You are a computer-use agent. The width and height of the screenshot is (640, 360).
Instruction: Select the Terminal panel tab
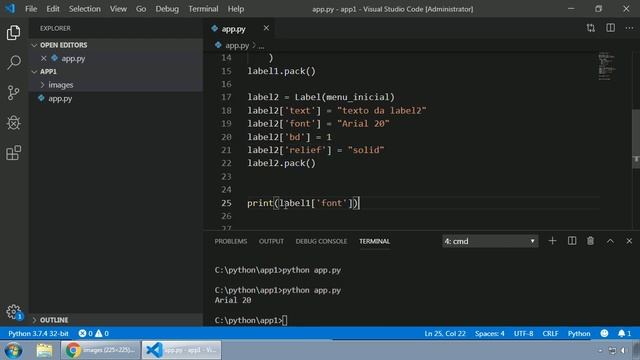point(374,241)
